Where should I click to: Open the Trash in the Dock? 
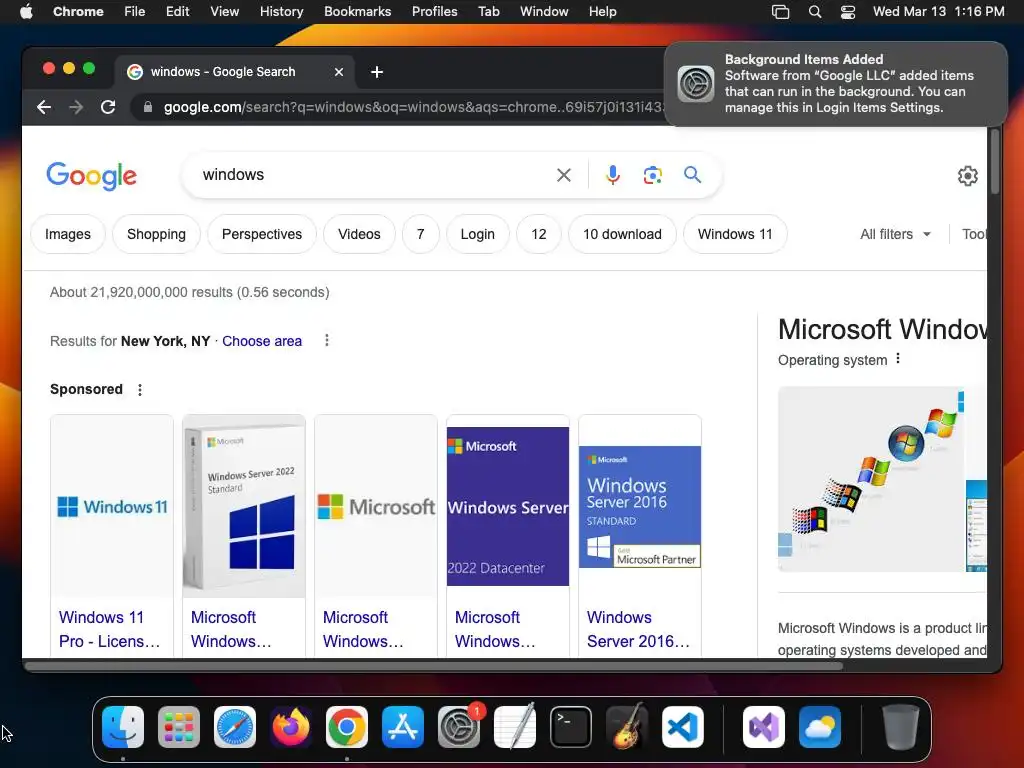tap(901, 727)
